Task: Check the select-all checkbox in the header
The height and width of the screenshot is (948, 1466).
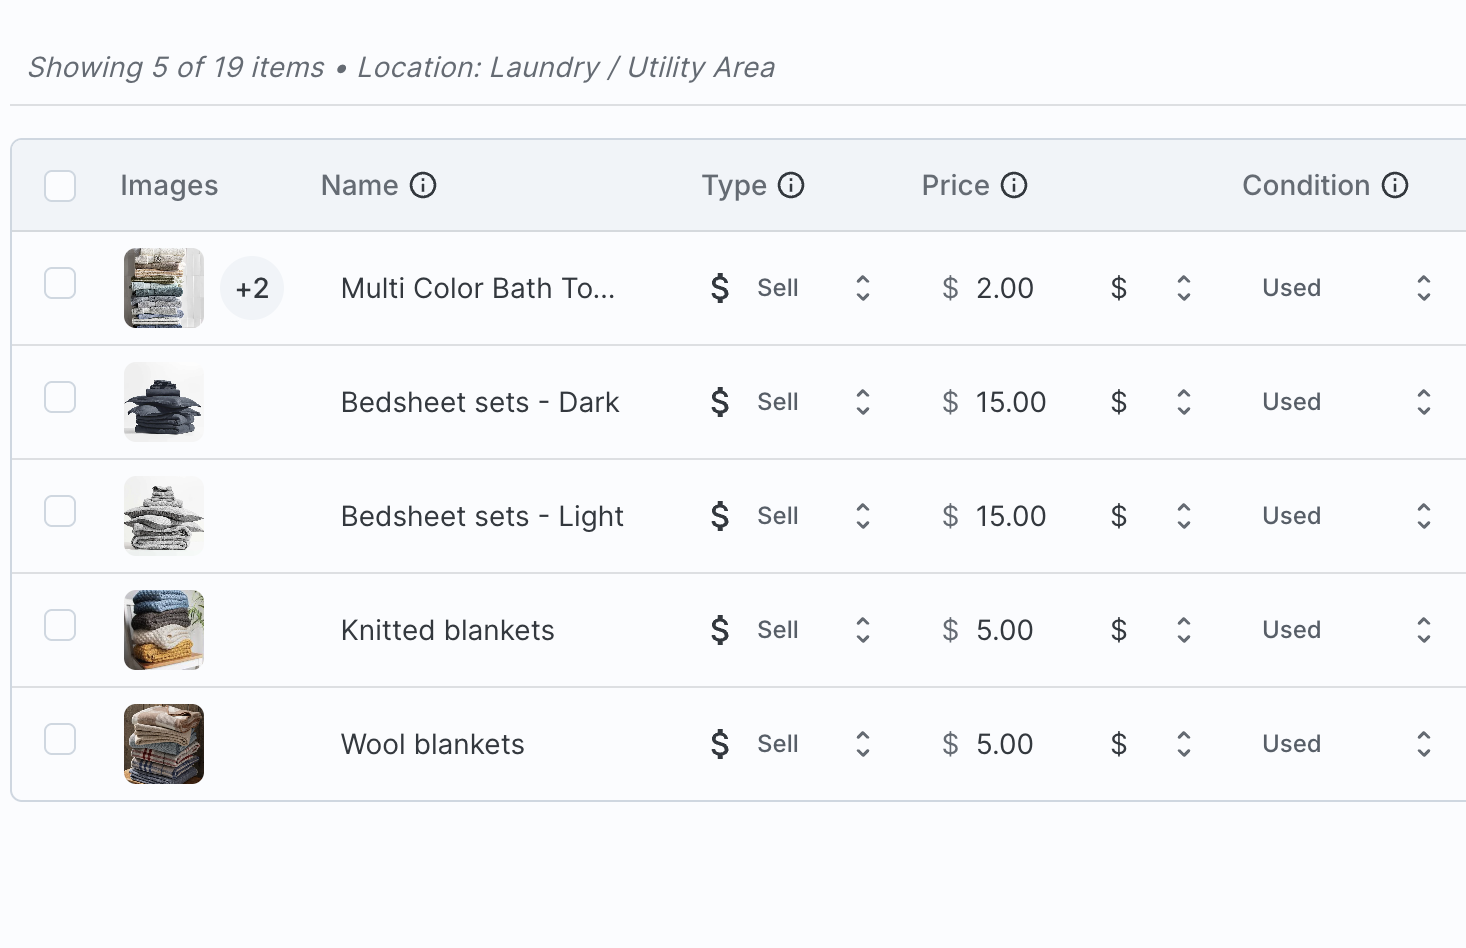Action: click(59, 185)
